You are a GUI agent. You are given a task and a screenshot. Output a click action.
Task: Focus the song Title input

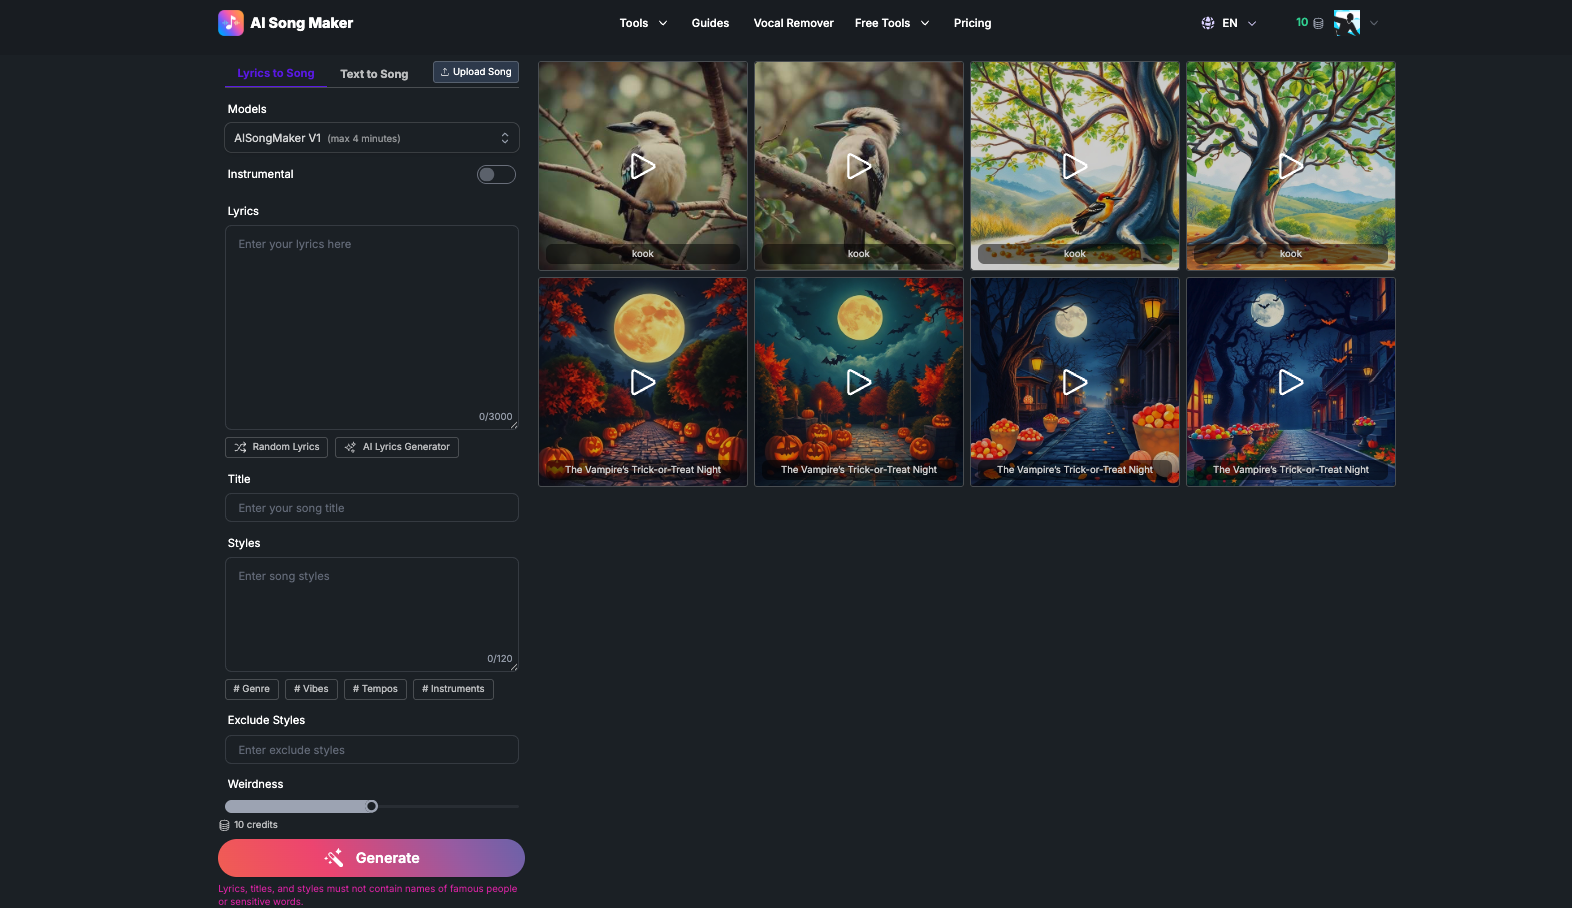tap(372, 508)
